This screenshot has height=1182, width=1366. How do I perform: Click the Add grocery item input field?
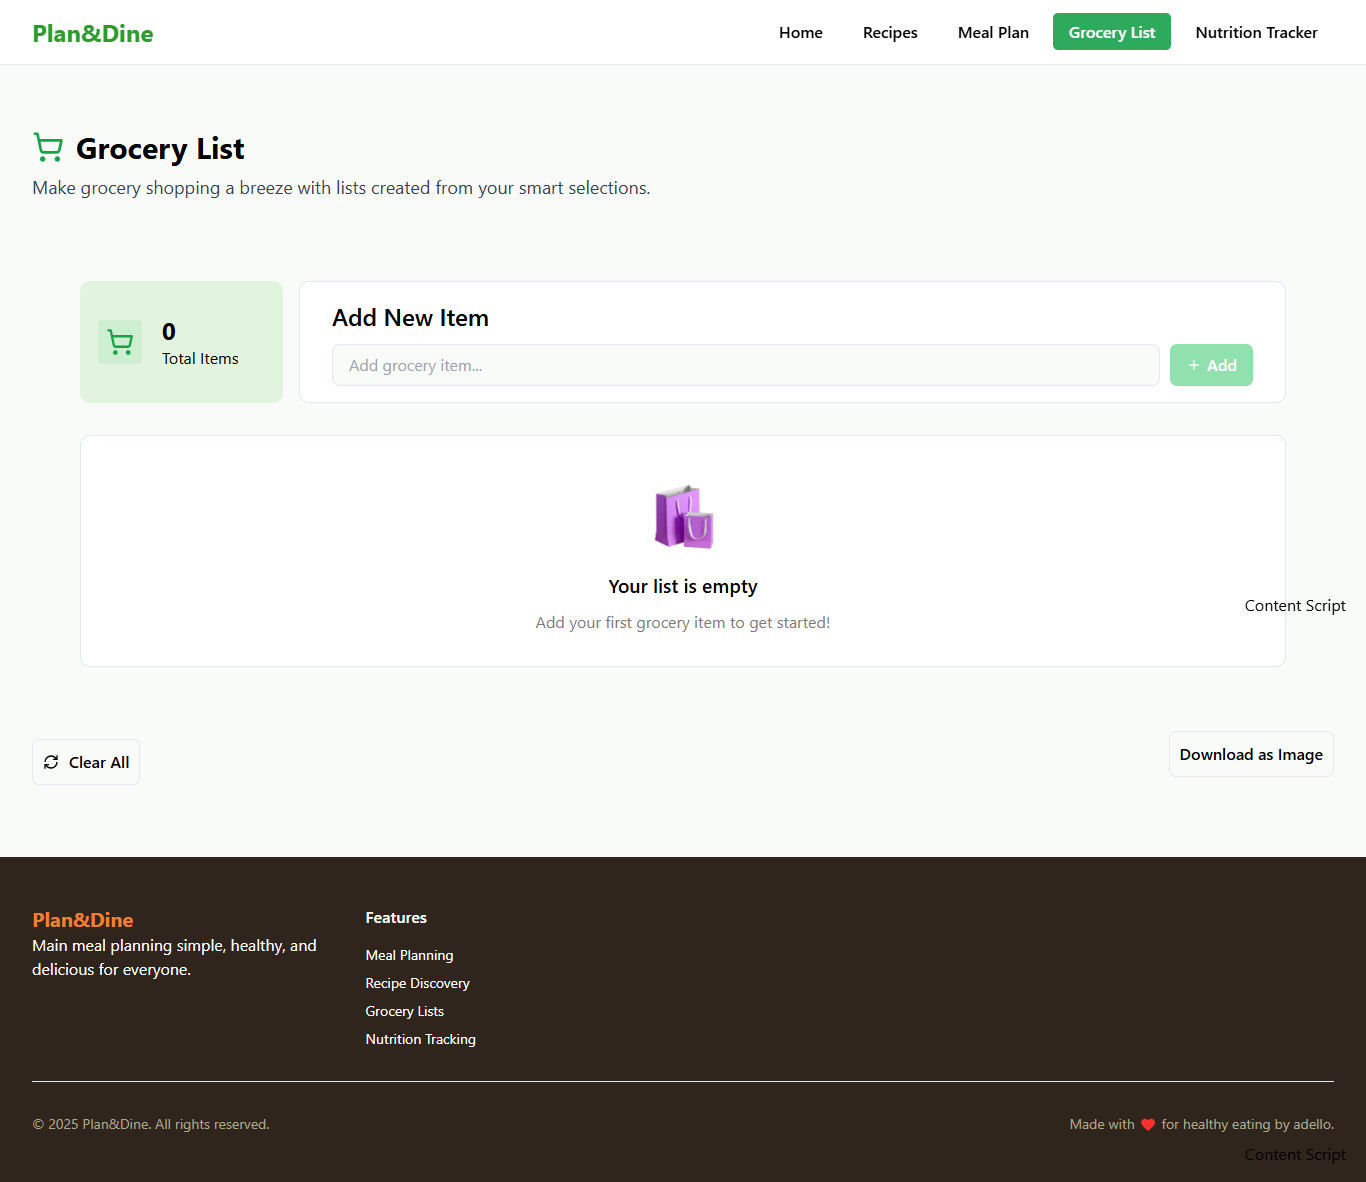tap(745, 365)
